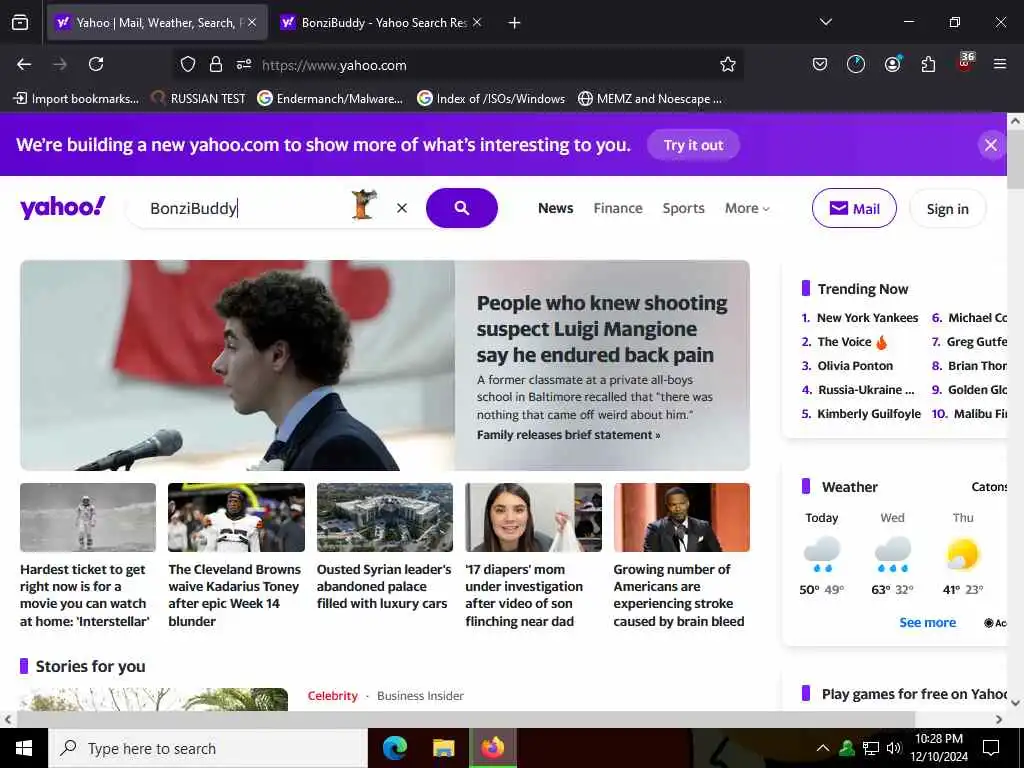Viewport: 1024px width, 768px height.
Task: Open the extension icon with 36 badge
Action: [965, 63]
